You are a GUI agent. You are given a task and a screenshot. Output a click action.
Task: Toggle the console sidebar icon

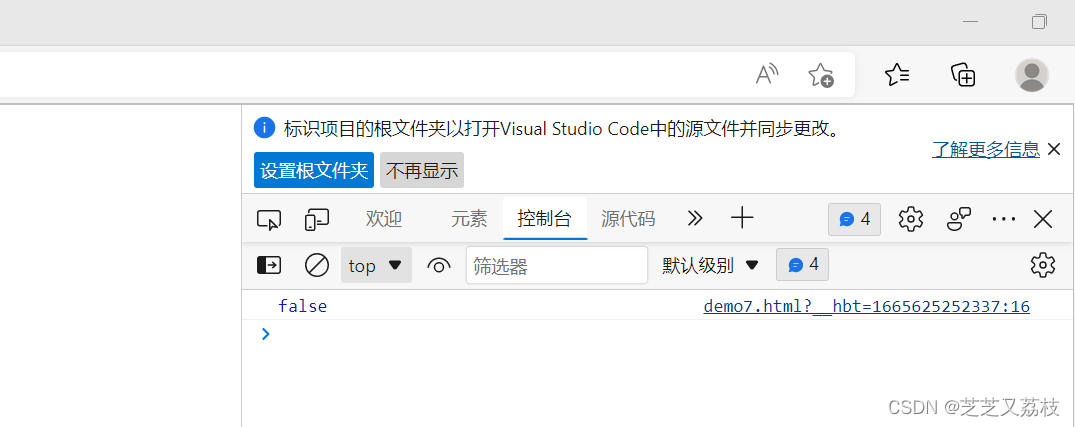tap(269, 265)
